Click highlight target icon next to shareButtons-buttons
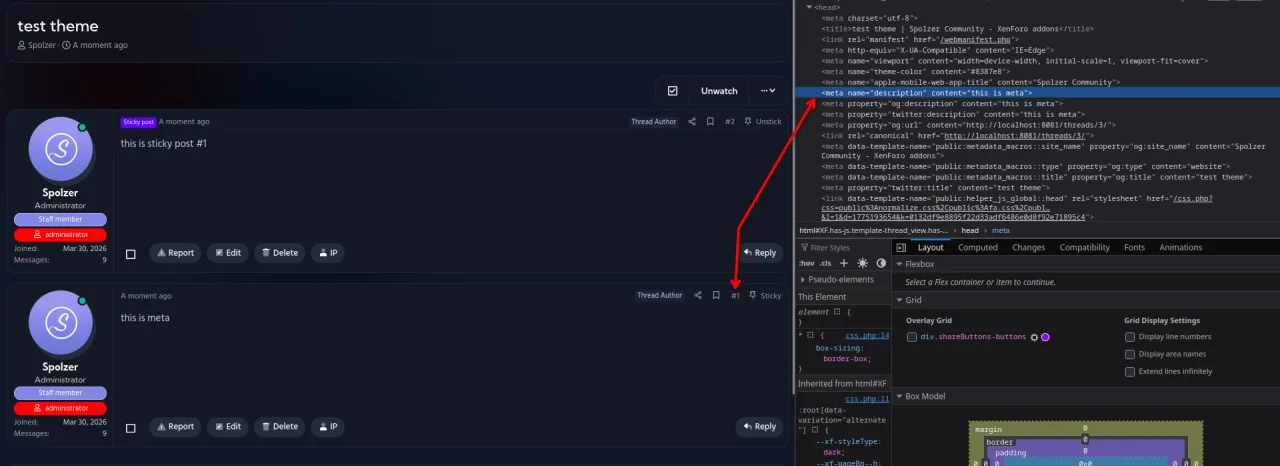Screen dimensions: 1280x466 point(1035,337)
